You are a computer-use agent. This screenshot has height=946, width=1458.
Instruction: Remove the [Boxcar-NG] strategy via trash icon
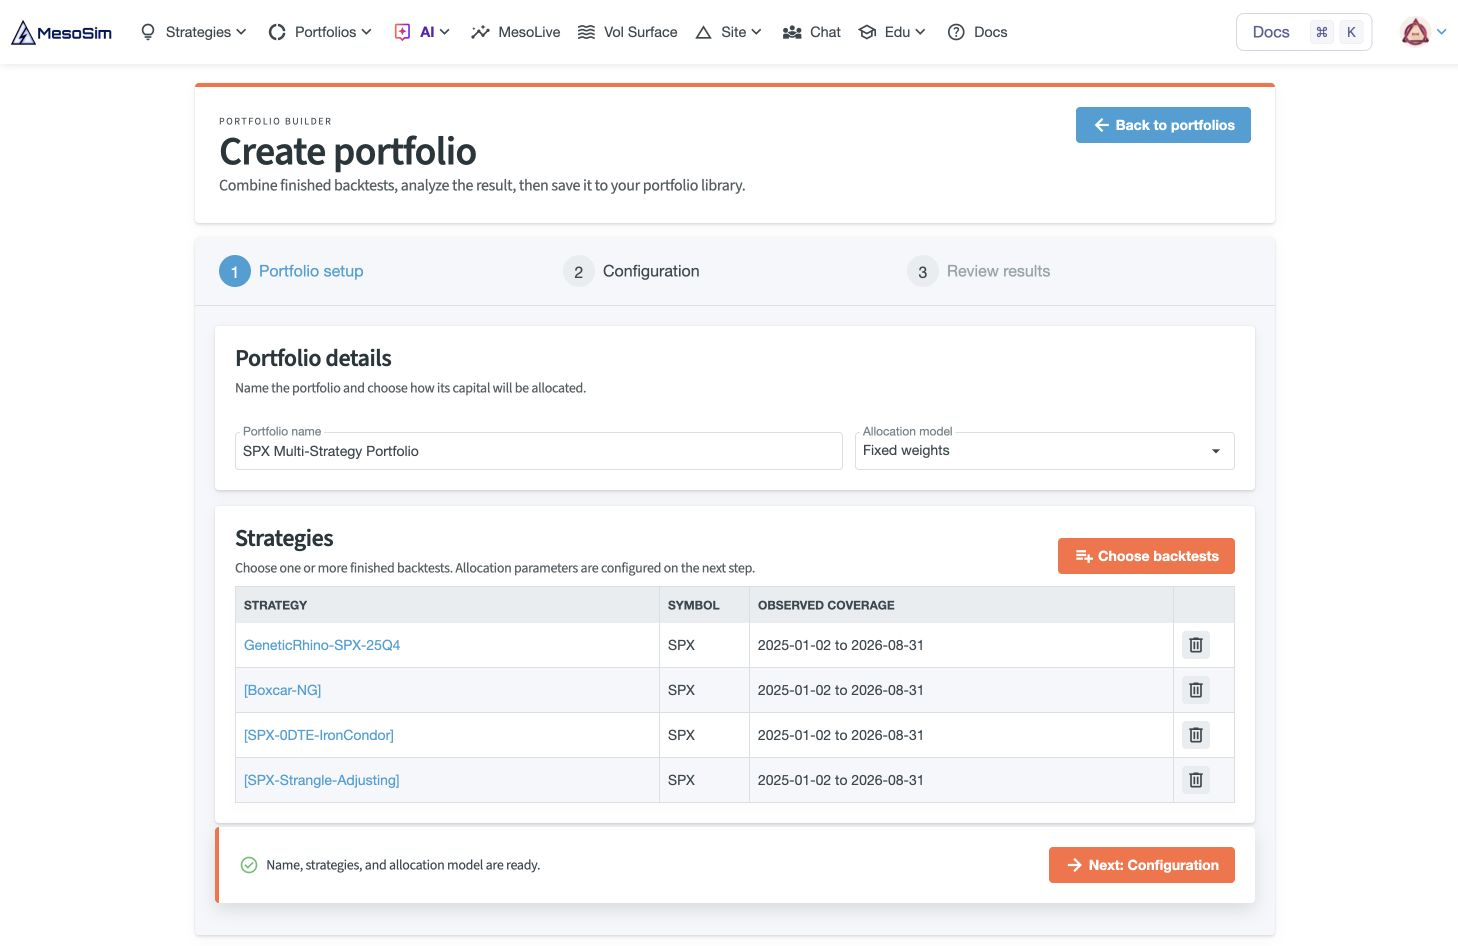(x=1195, y=690)
